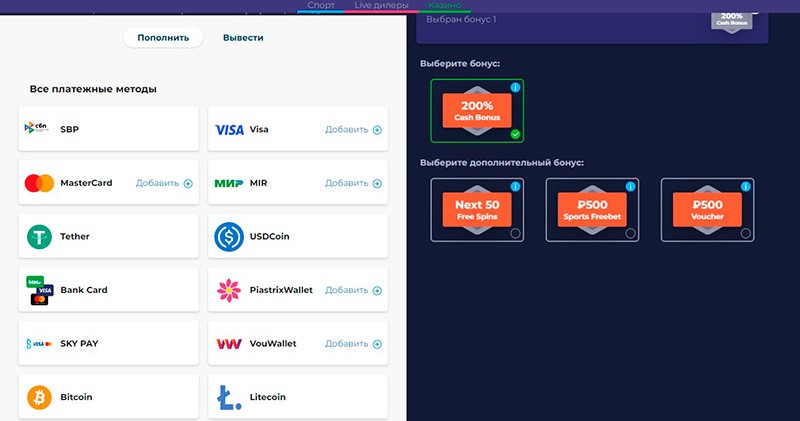Screen dimensions: 800x421
Task: Switch to the Вывести tab
Action: point(243,38)
